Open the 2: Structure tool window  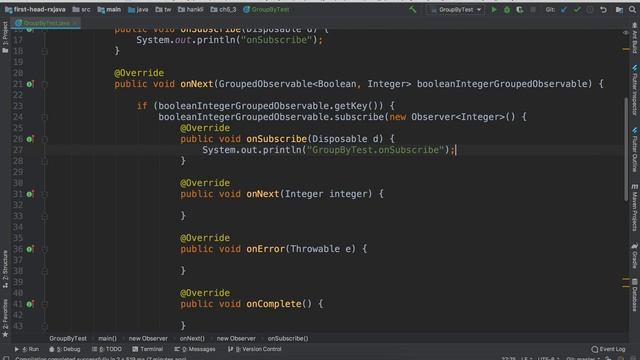tap(5, 269)
